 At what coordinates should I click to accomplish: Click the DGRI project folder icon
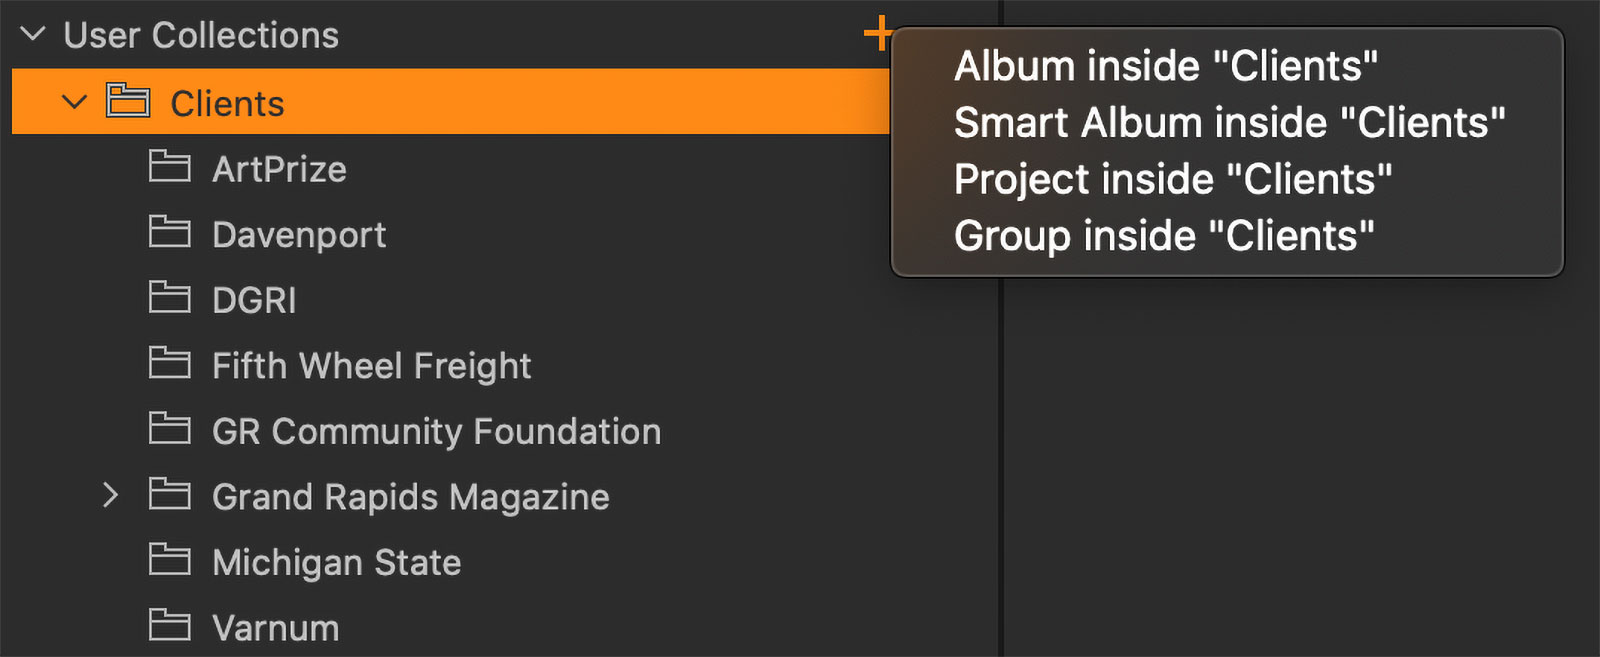coord(169,298)
